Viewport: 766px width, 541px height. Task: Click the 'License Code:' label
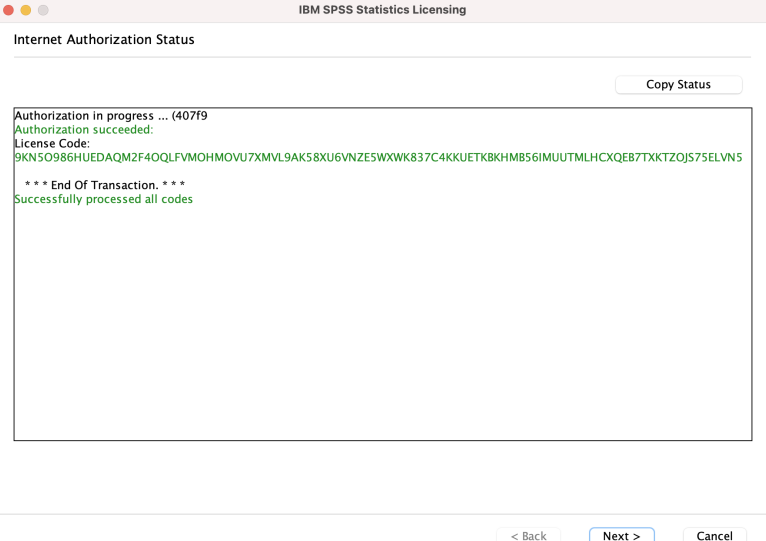point(52,144)
